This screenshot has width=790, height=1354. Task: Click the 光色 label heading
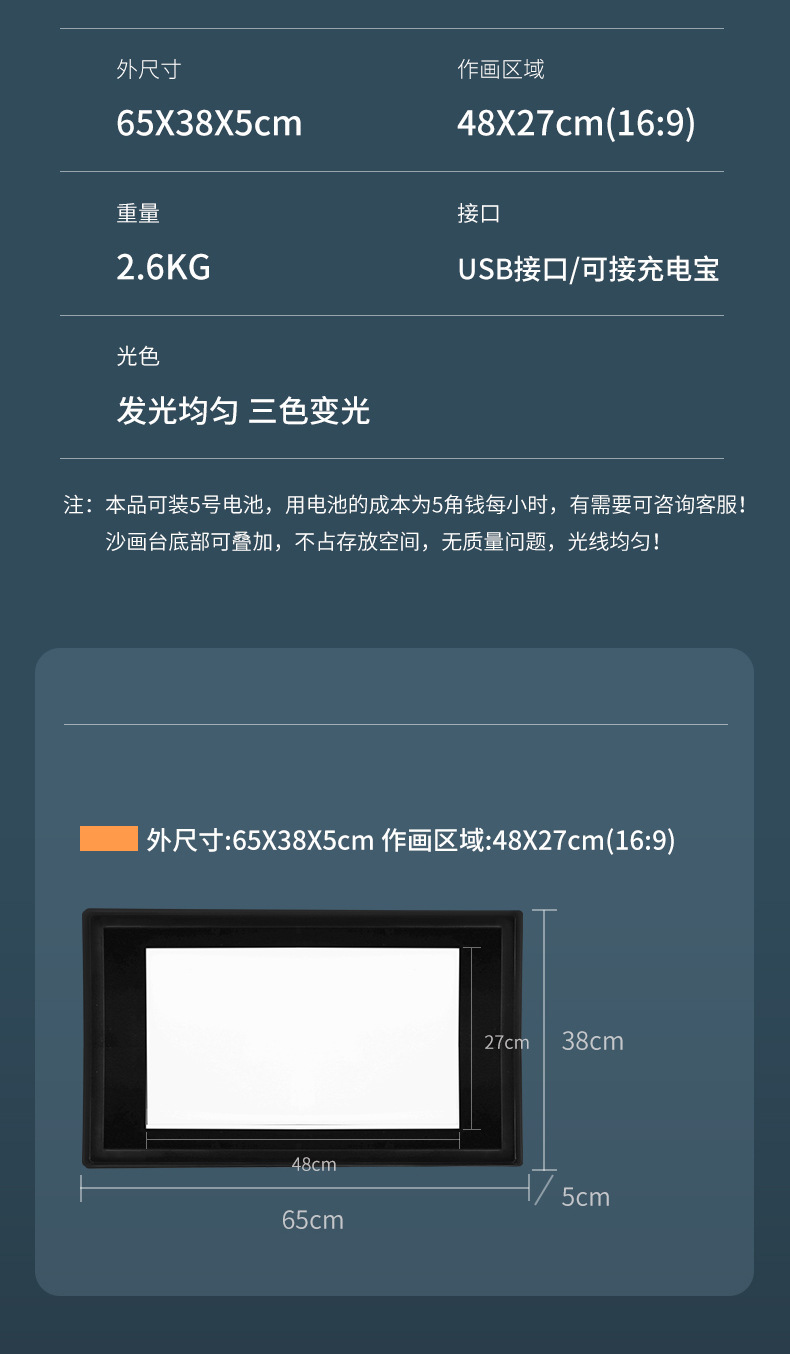click(138, 356)
